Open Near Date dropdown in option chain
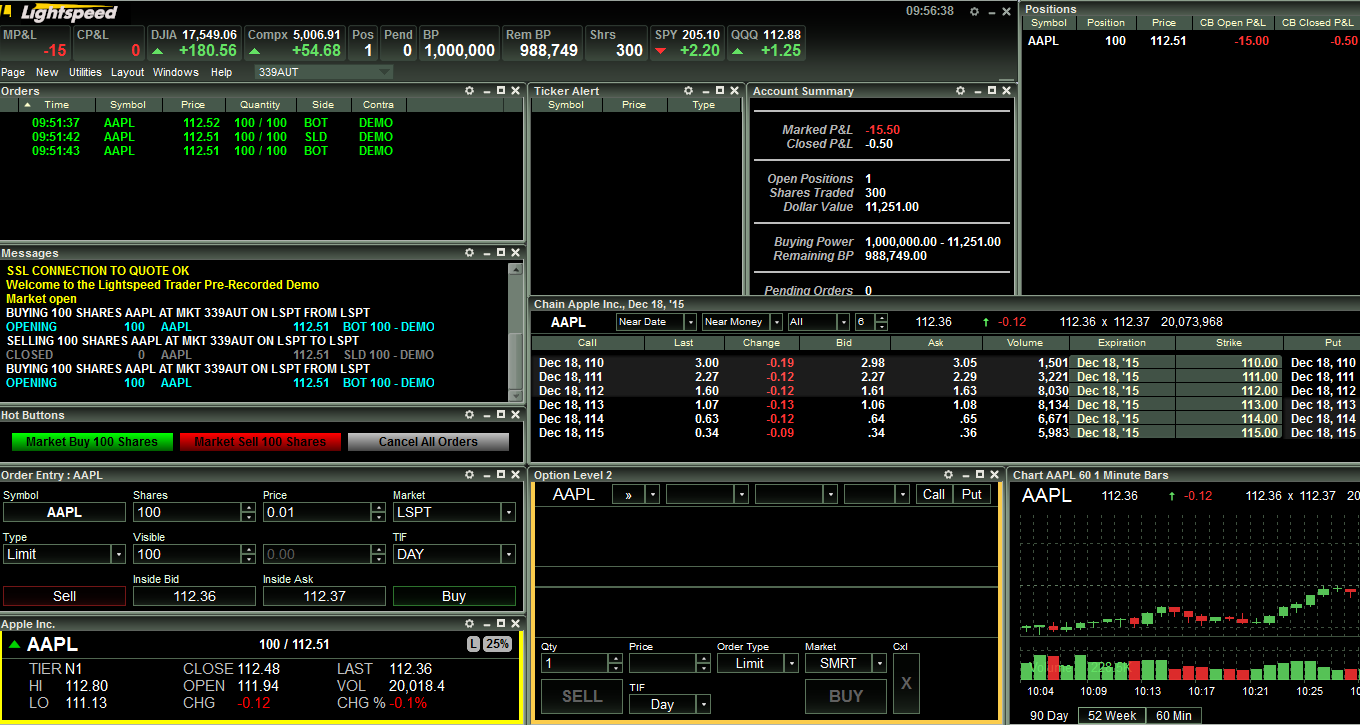 pyautogui.click(x=656, y=322)
